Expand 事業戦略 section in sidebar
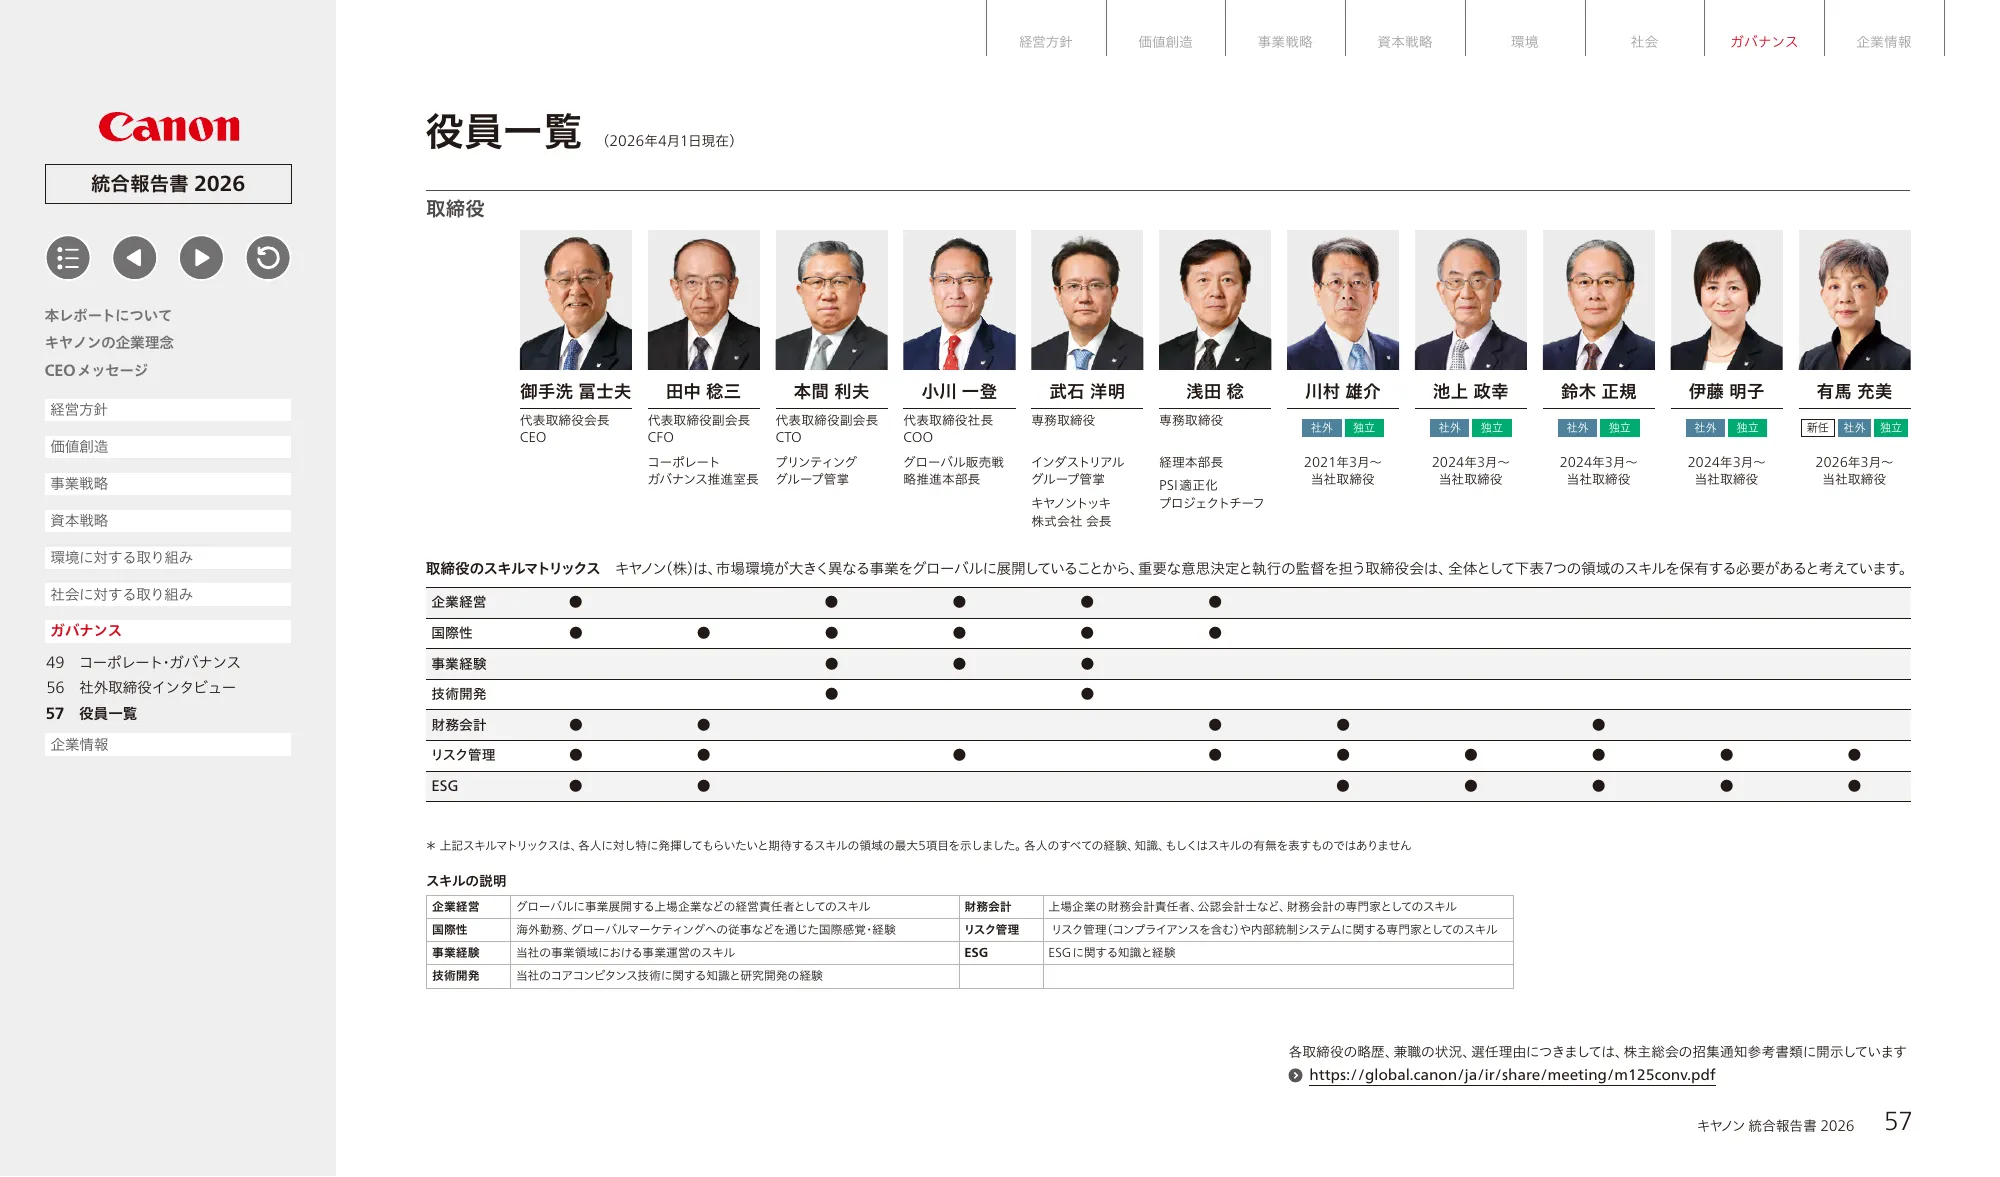Screen dimensions: 2000x1177 168,484
